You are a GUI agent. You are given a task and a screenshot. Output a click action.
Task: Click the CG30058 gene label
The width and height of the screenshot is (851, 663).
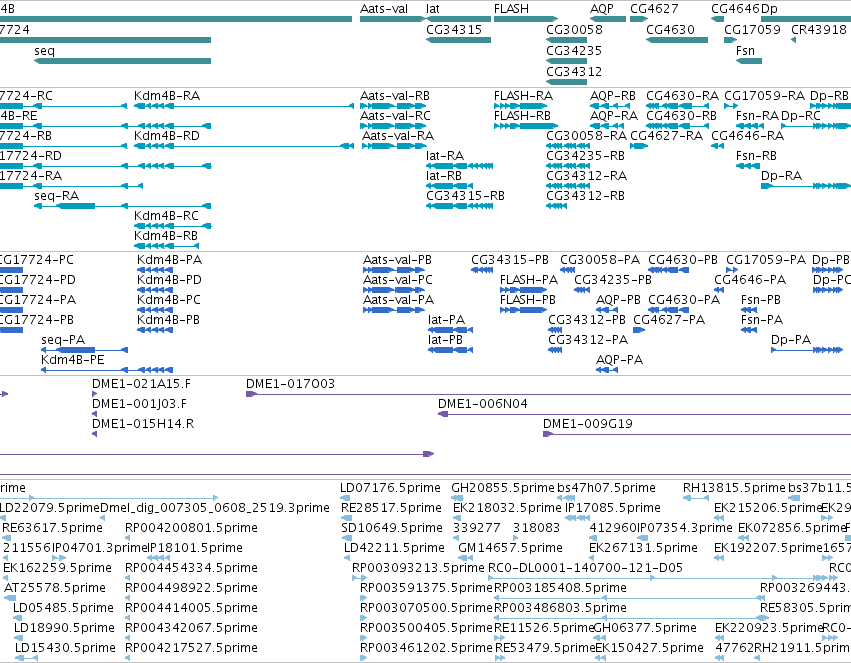point(574,30)
